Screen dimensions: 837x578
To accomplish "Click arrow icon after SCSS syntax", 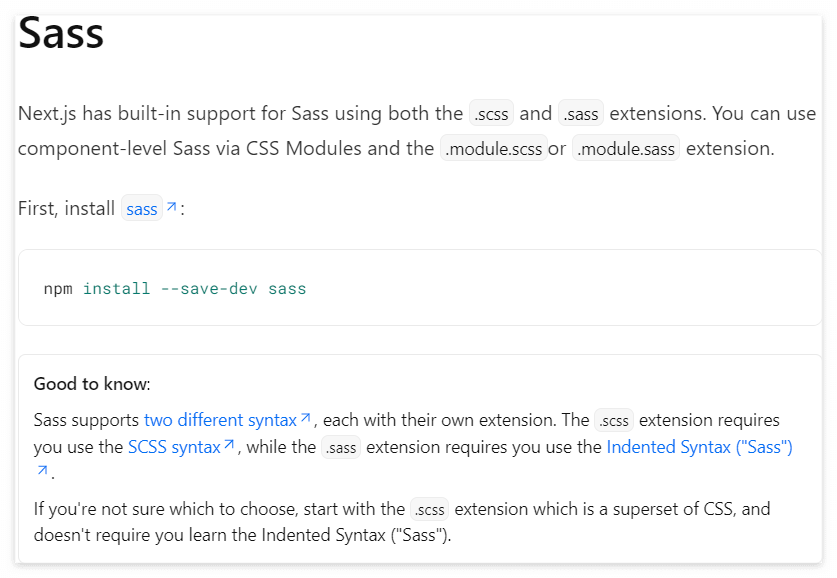I will pos(229,445).
